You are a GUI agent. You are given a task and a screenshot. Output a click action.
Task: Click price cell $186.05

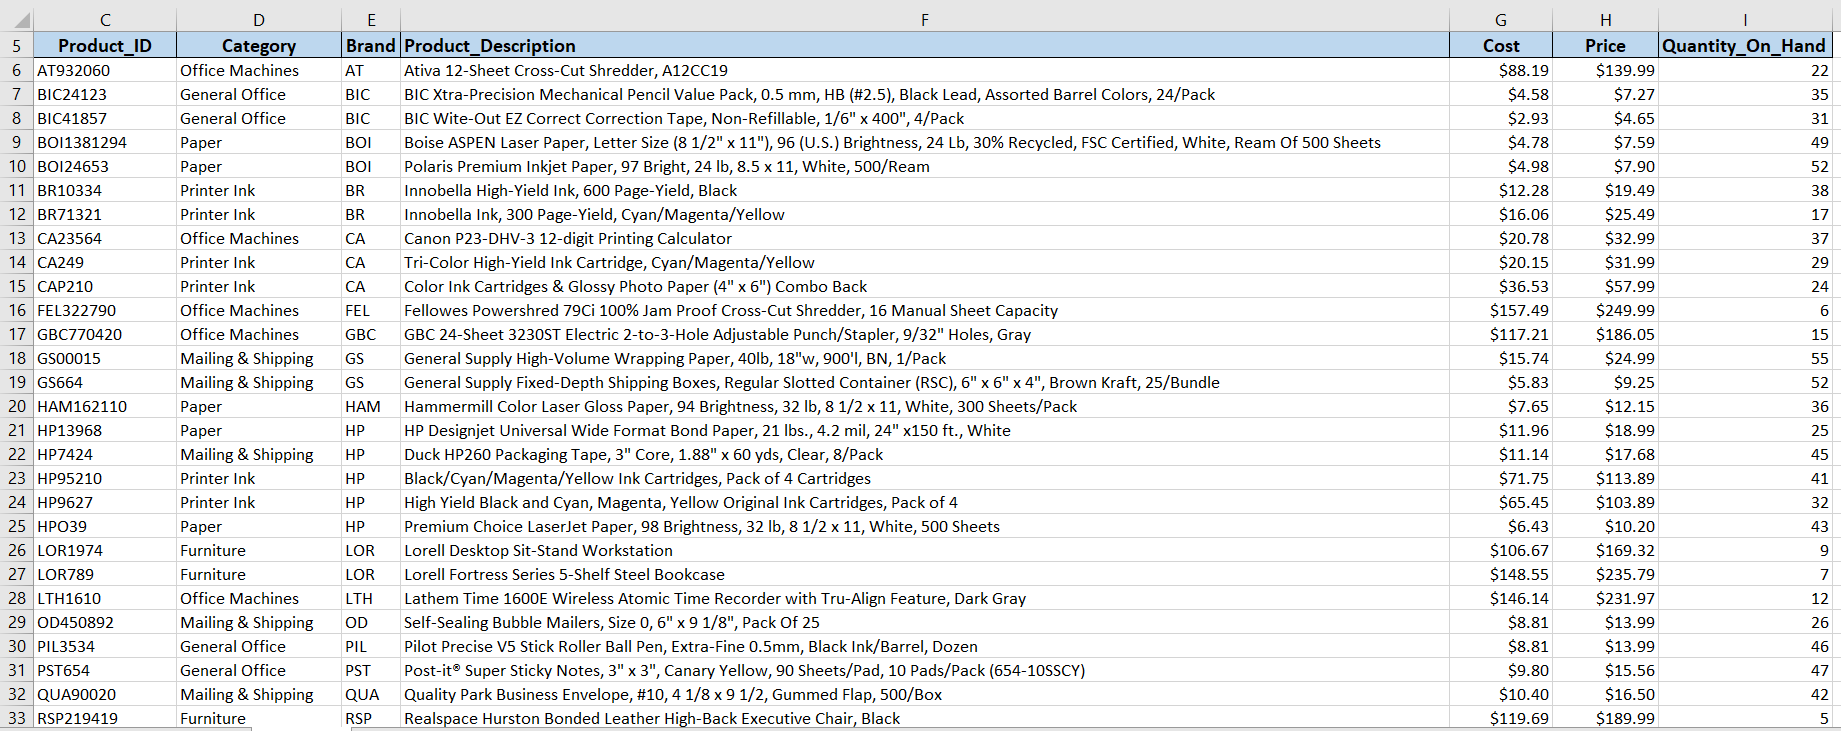(1605, 334)
